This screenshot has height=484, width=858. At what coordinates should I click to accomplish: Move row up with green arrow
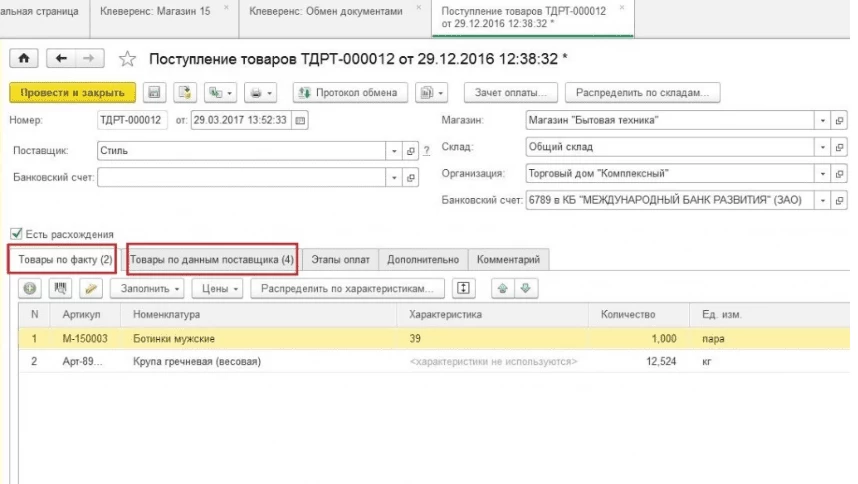[x=503, y=288]
